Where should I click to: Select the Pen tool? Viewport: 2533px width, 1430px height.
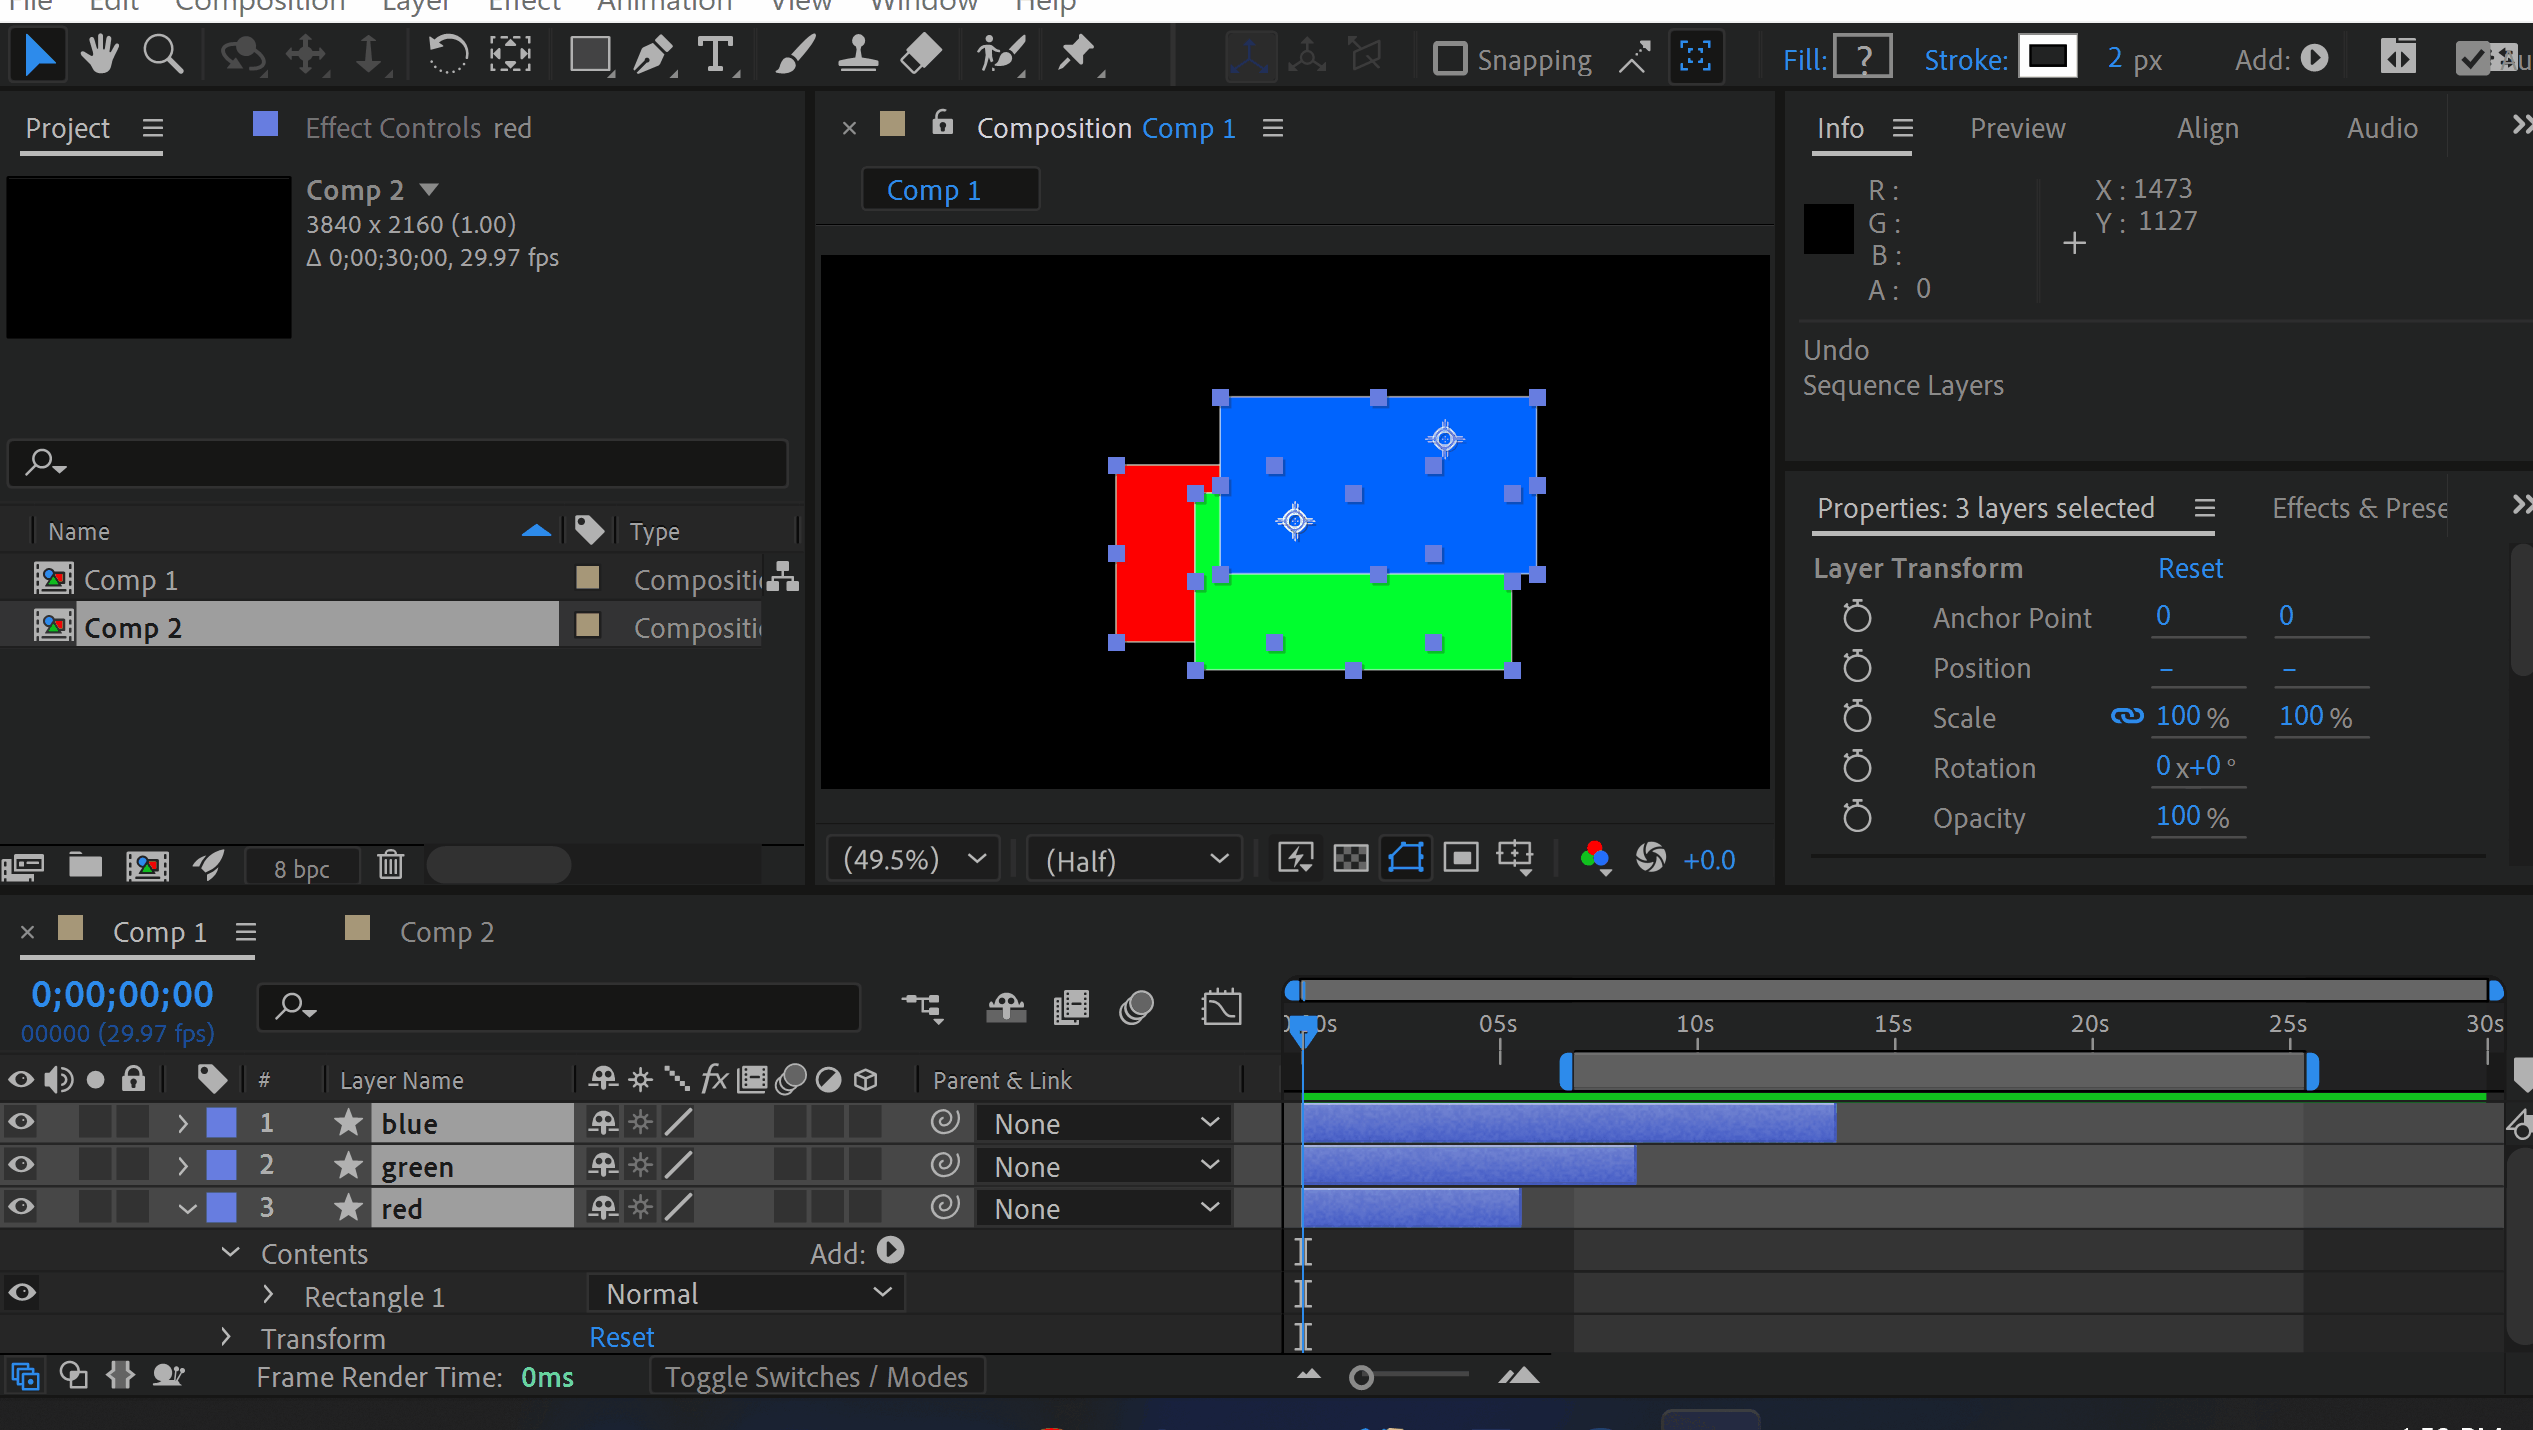click(653, 55)
